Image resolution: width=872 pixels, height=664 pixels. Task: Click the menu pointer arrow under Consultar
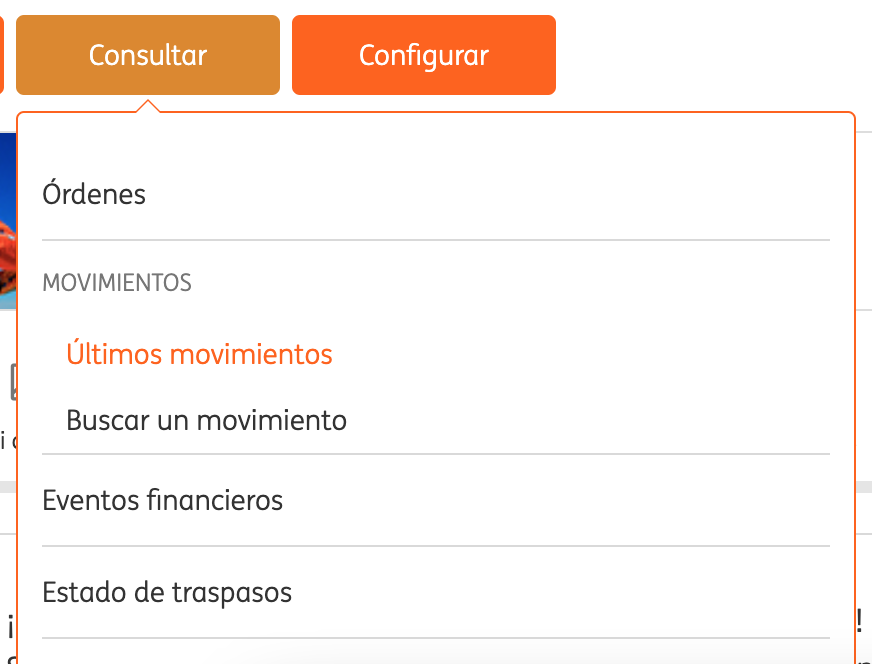pos(148,106)
